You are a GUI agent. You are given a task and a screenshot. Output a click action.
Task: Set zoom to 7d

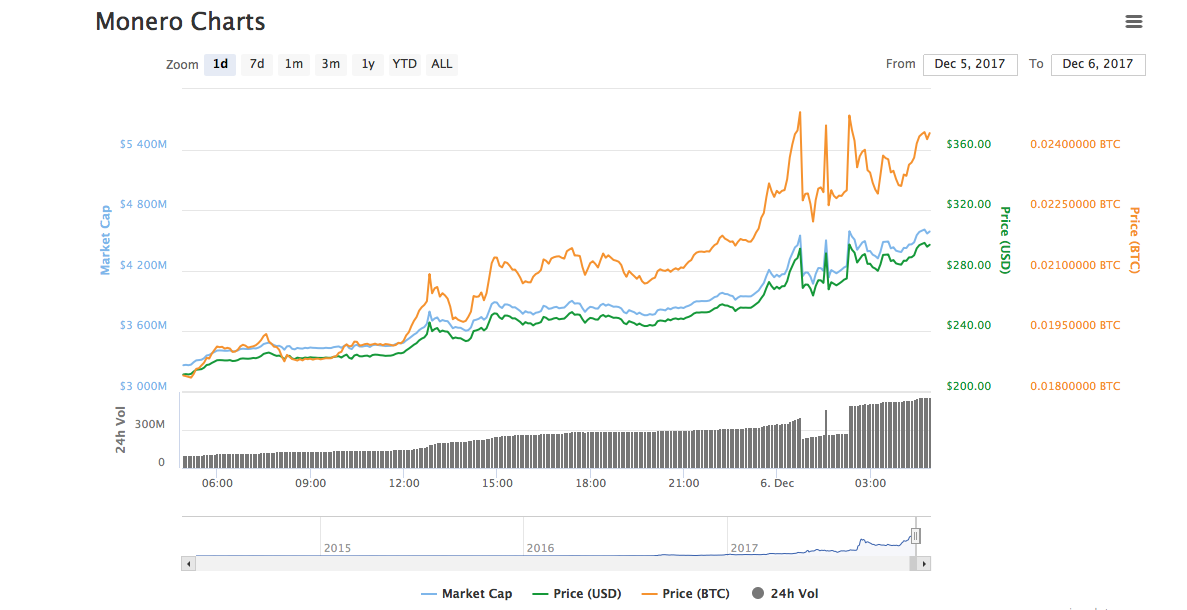click(x=257, y=64)
